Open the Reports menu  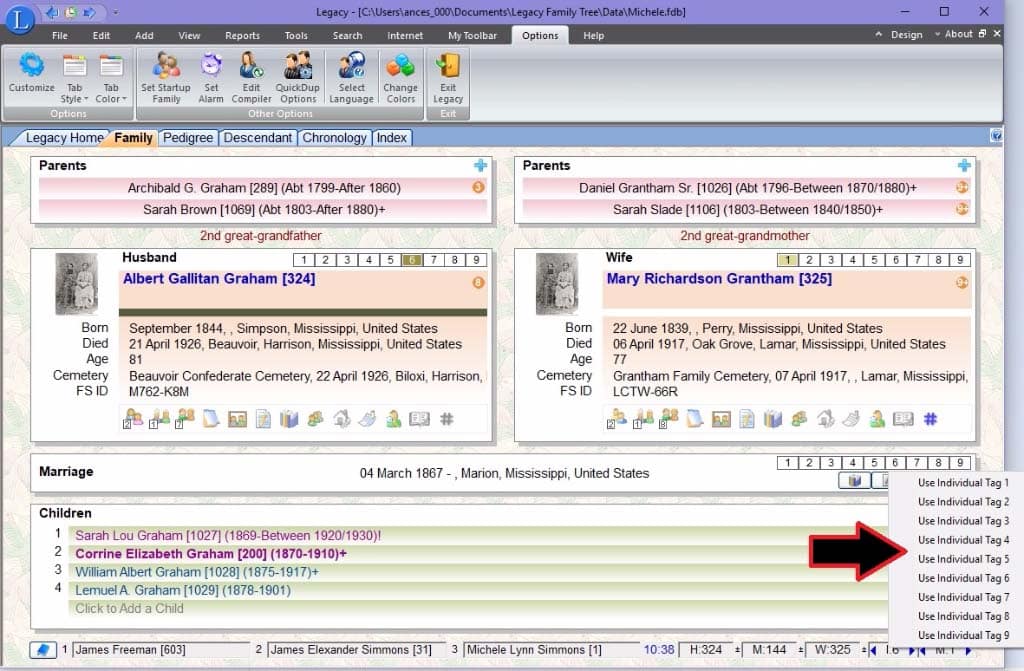click(x=242, y=35)
